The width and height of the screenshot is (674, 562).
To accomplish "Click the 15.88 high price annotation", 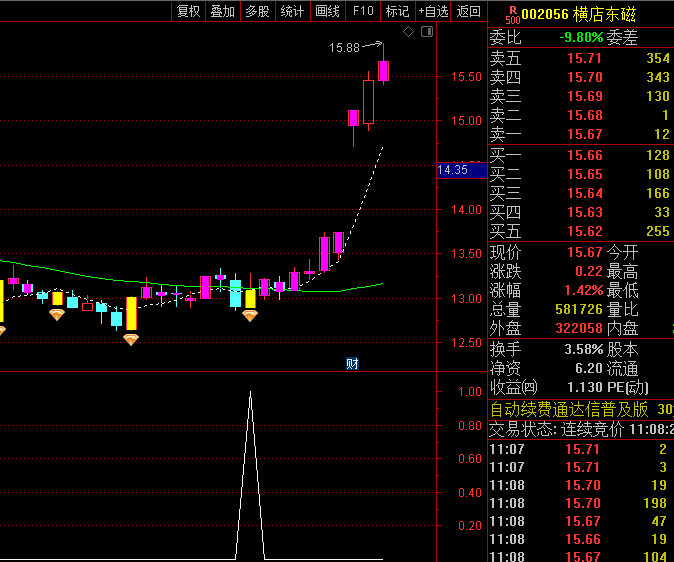I will [345, 47].
